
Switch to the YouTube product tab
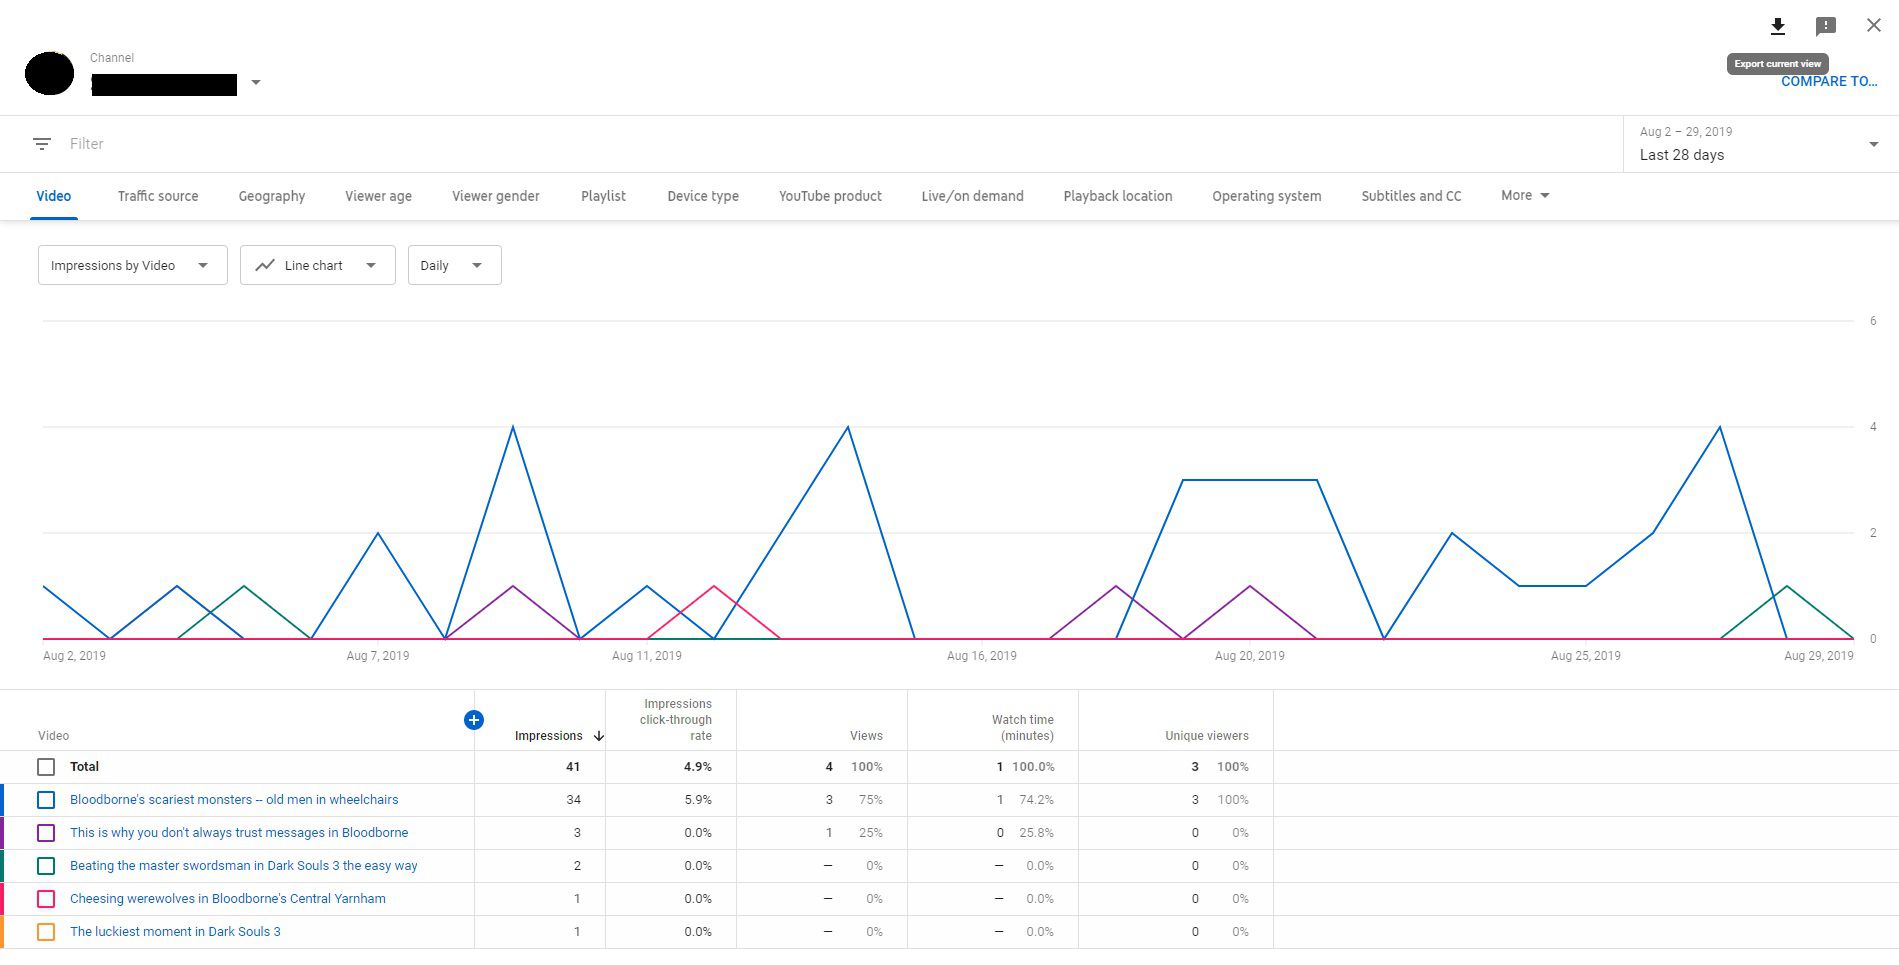pyautogui.click(x=831, y=196)
